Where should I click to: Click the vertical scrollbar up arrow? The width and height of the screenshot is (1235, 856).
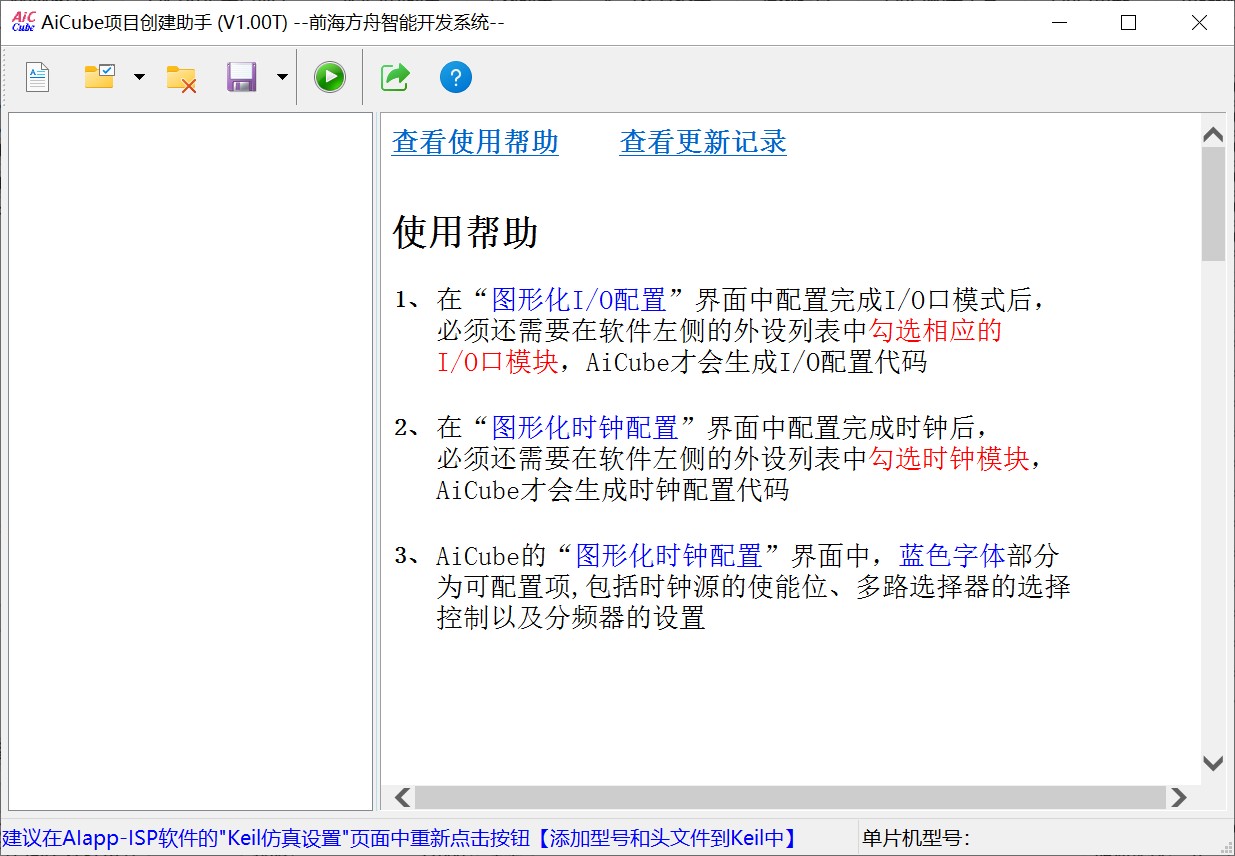tap(1213, 134)
